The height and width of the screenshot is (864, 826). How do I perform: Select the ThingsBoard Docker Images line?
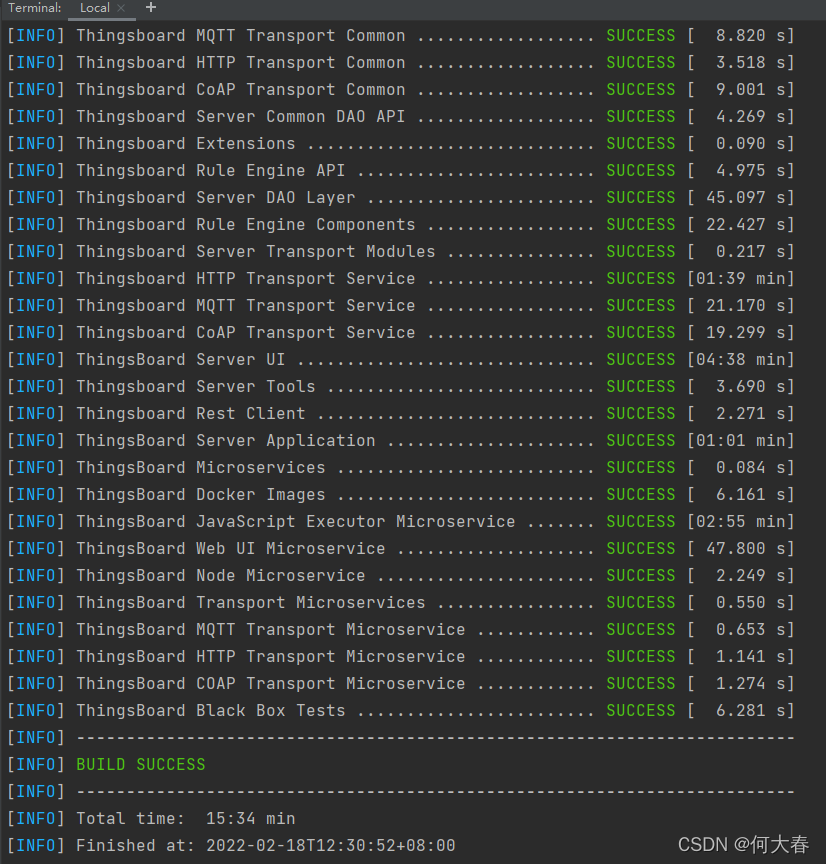tap(401, 495)
